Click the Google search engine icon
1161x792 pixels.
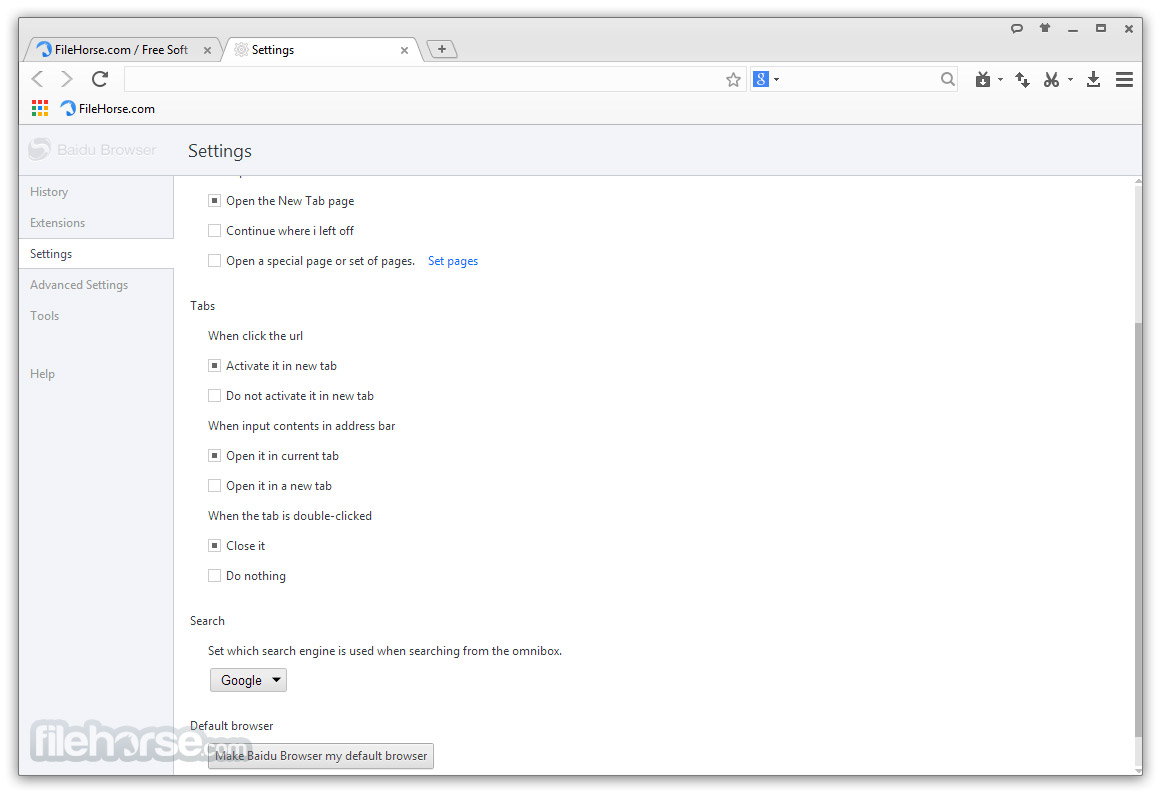pos(760,78)
